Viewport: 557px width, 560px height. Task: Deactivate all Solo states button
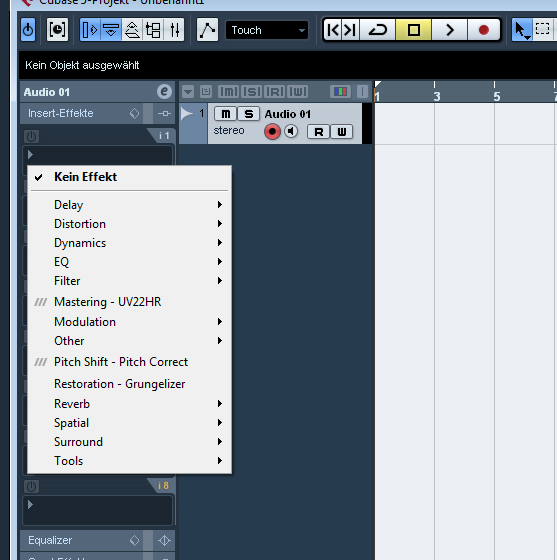(x=252, y=92)
